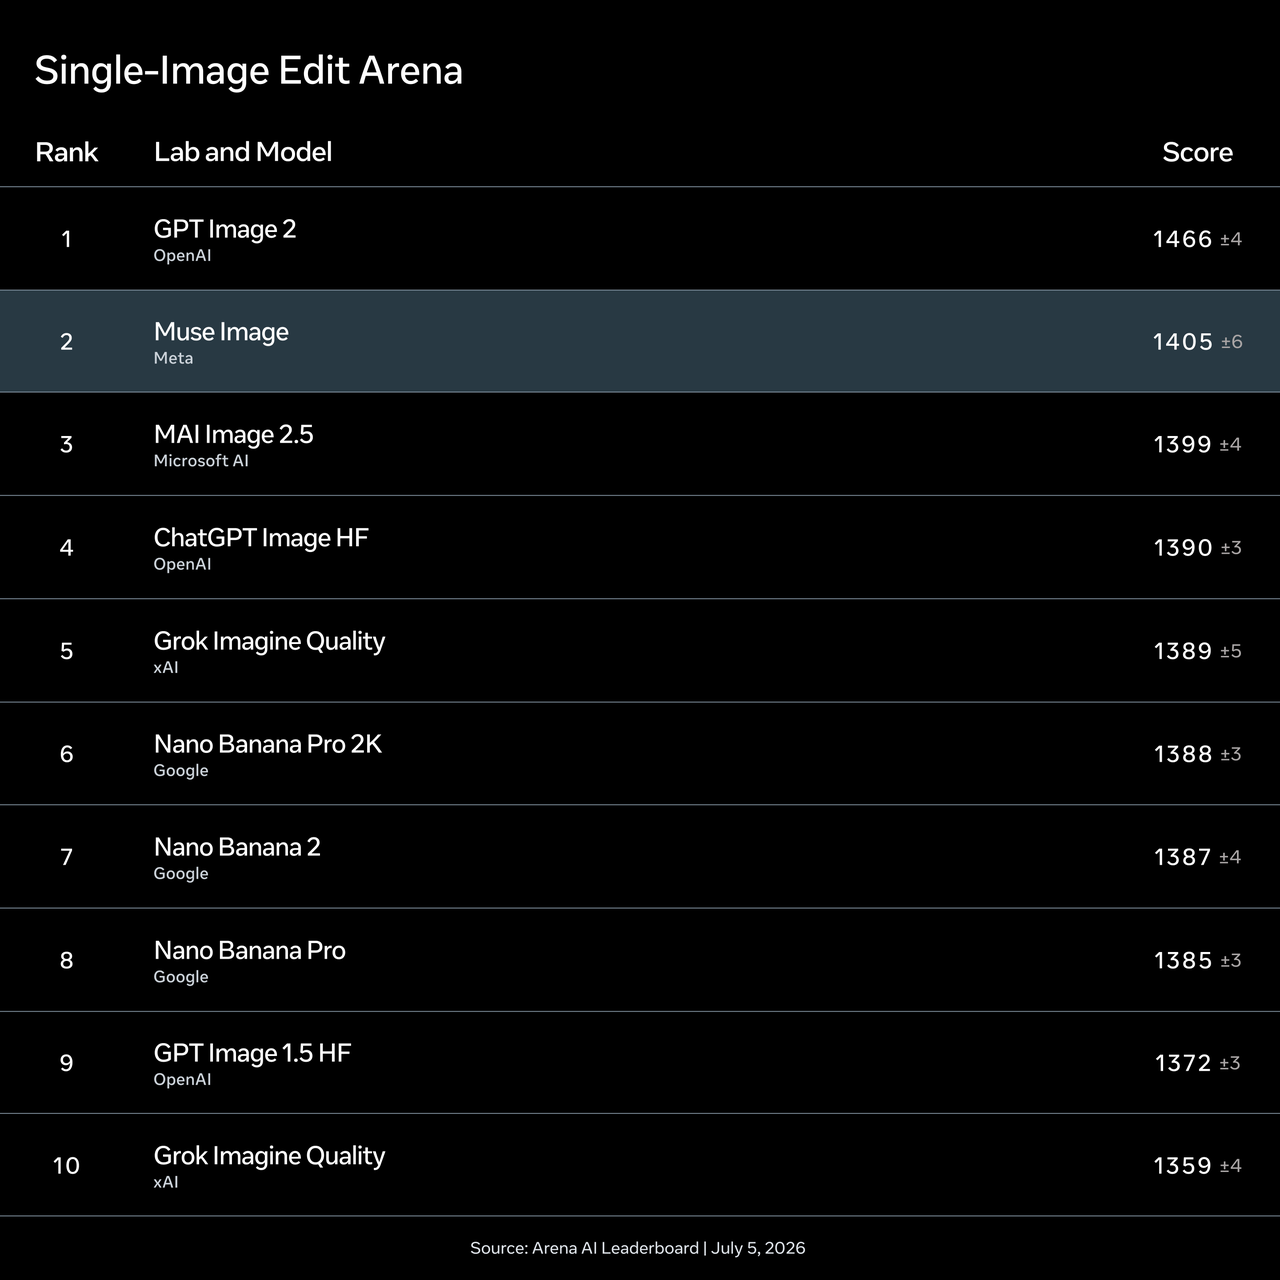This screenshot has height=1280, width=1280.
Task: Select the Meta lab label
Action: point(173,358)
